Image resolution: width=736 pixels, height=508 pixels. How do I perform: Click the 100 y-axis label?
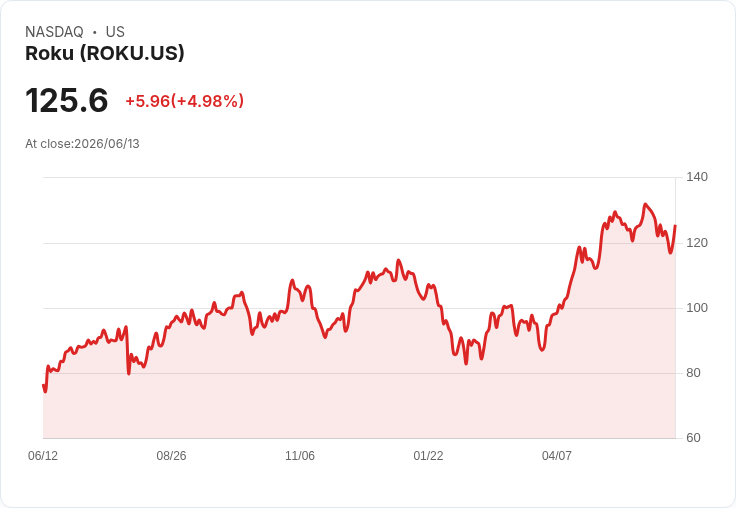pyautogui.click(x=697, y=308)
